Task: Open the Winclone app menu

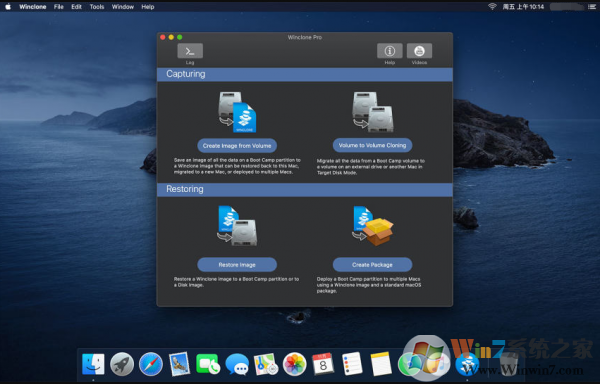Action: (33, 7)
